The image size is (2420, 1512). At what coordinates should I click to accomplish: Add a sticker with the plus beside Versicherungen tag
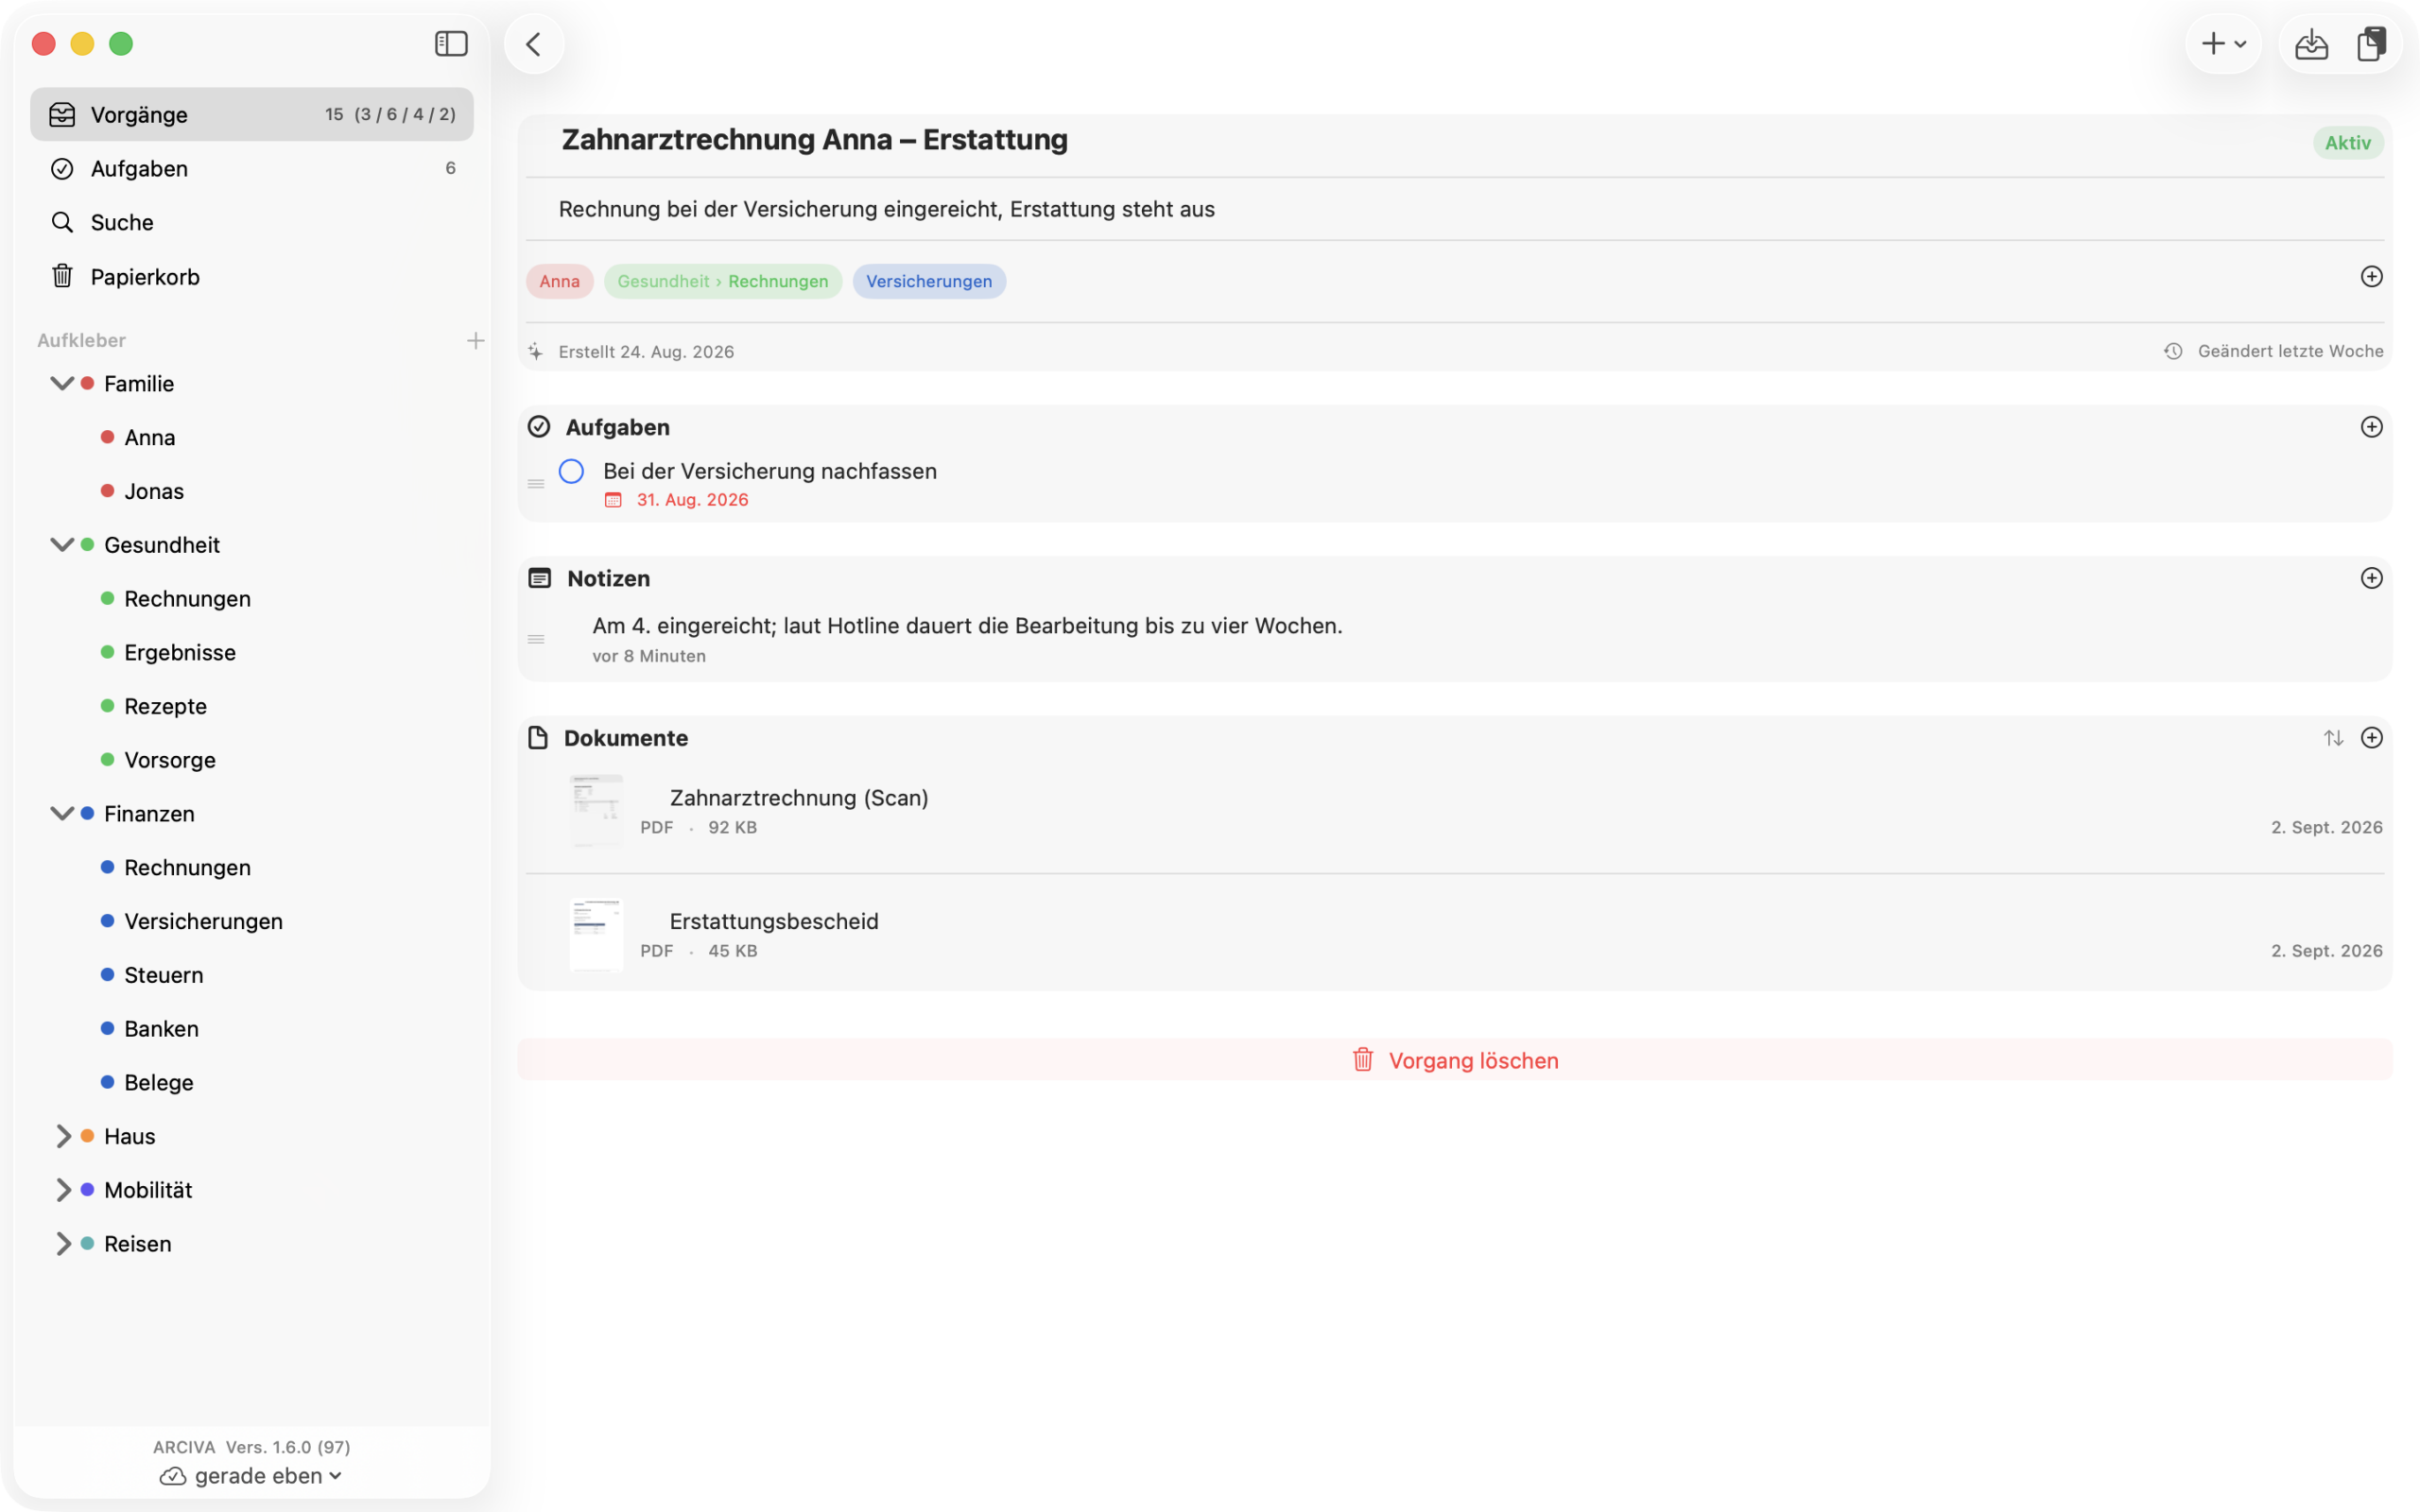pyautogui.click(x=2371, y=277)
